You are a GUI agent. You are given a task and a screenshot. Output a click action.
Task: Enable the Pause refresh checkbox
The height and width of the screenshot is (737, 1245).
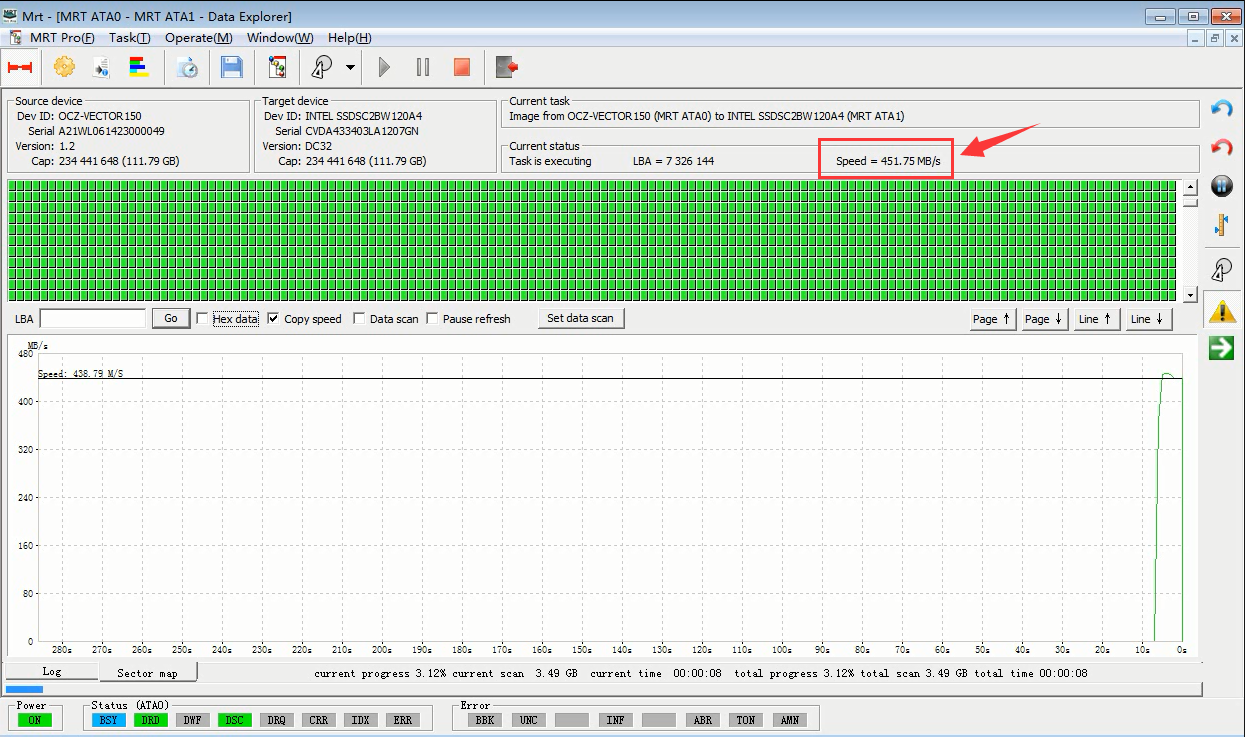coord(433,319)
